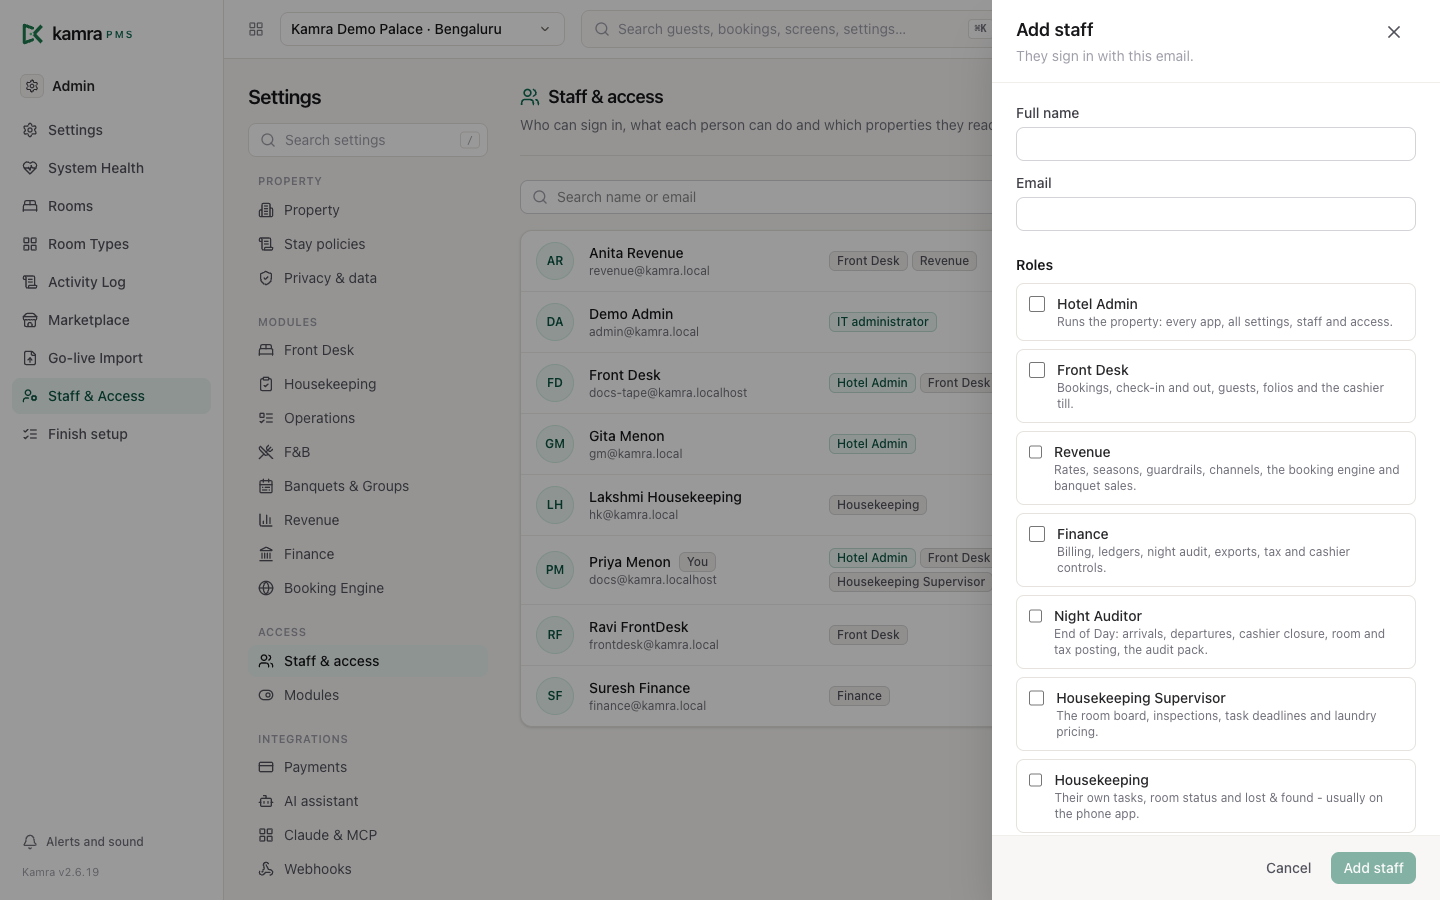Go to Room Types in sidebar
Viewport: 1440px width, 900px height.
click(x=112, y=244)
